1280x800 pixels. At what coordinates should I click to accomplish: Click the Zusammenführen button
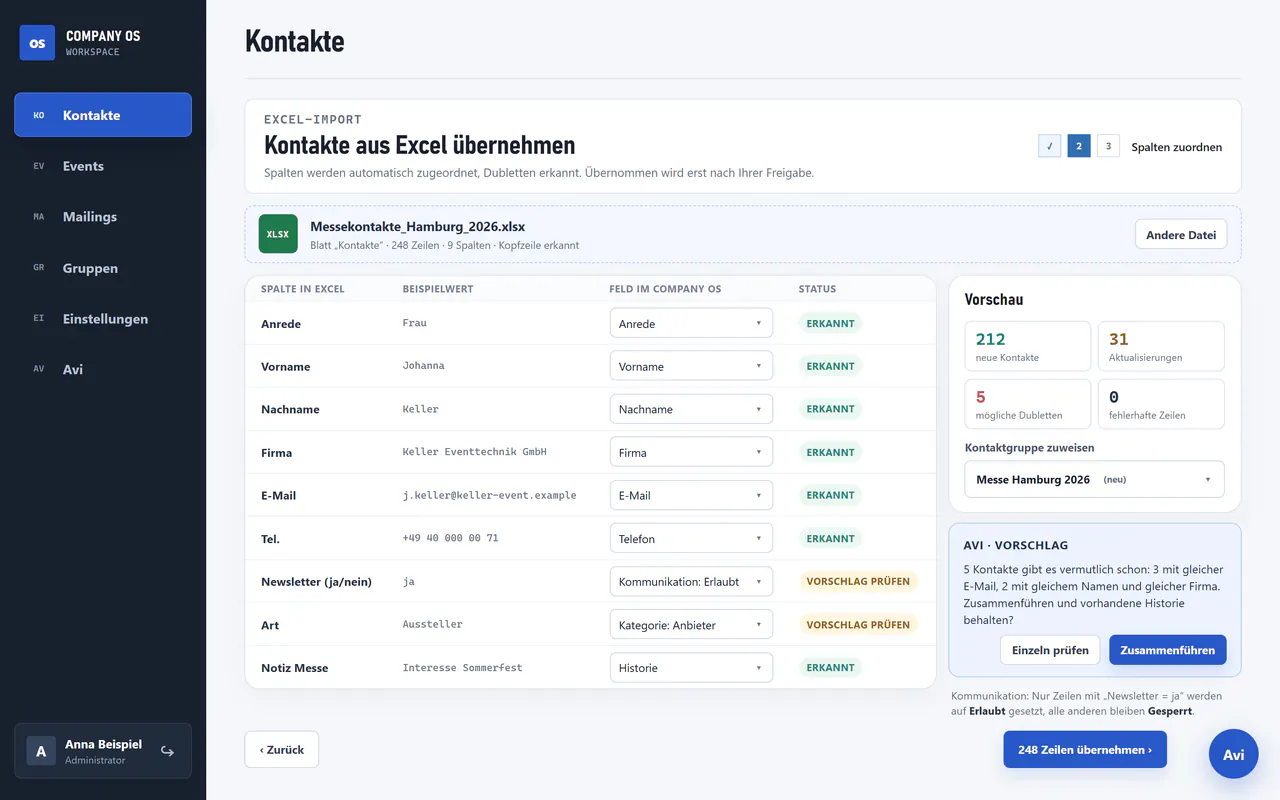tap(1167, 650)
